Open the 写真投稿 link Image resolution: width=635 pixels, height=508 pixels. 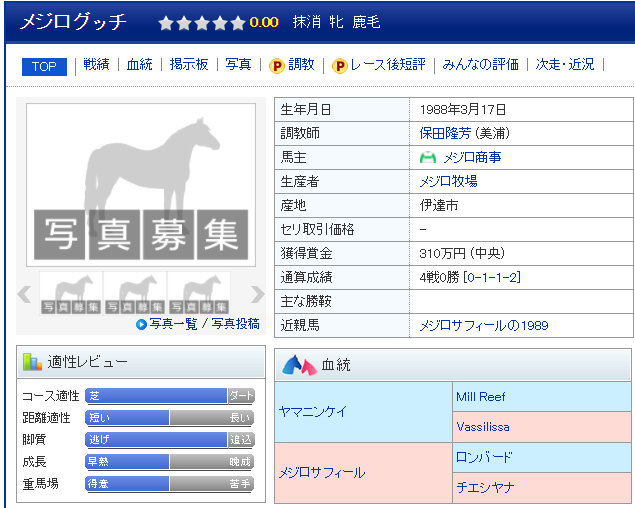[235, 324]
